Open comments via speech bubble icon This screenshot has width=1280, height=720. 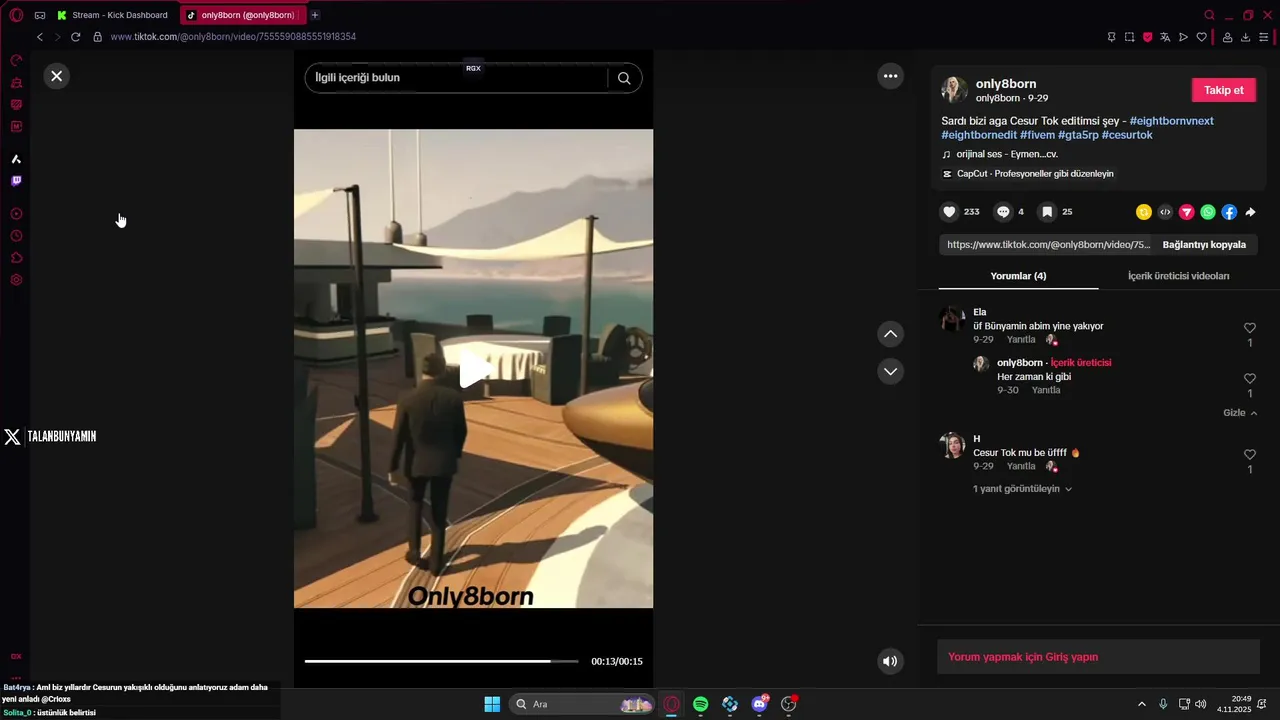[x=1003, y=212]
